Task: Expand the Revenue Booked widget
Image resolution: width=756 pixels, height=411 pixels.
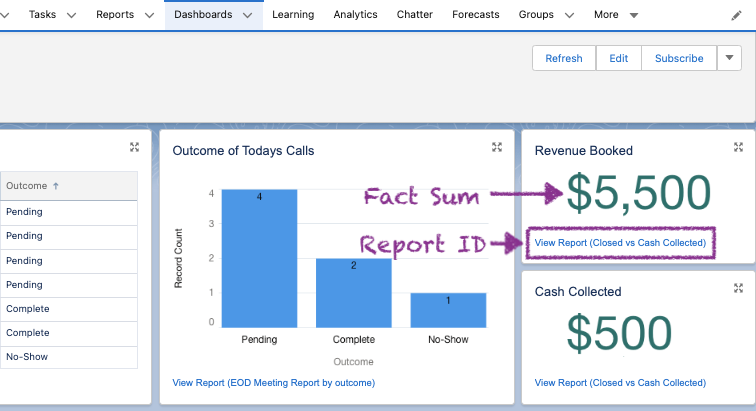Action: [x=738, y=147]
